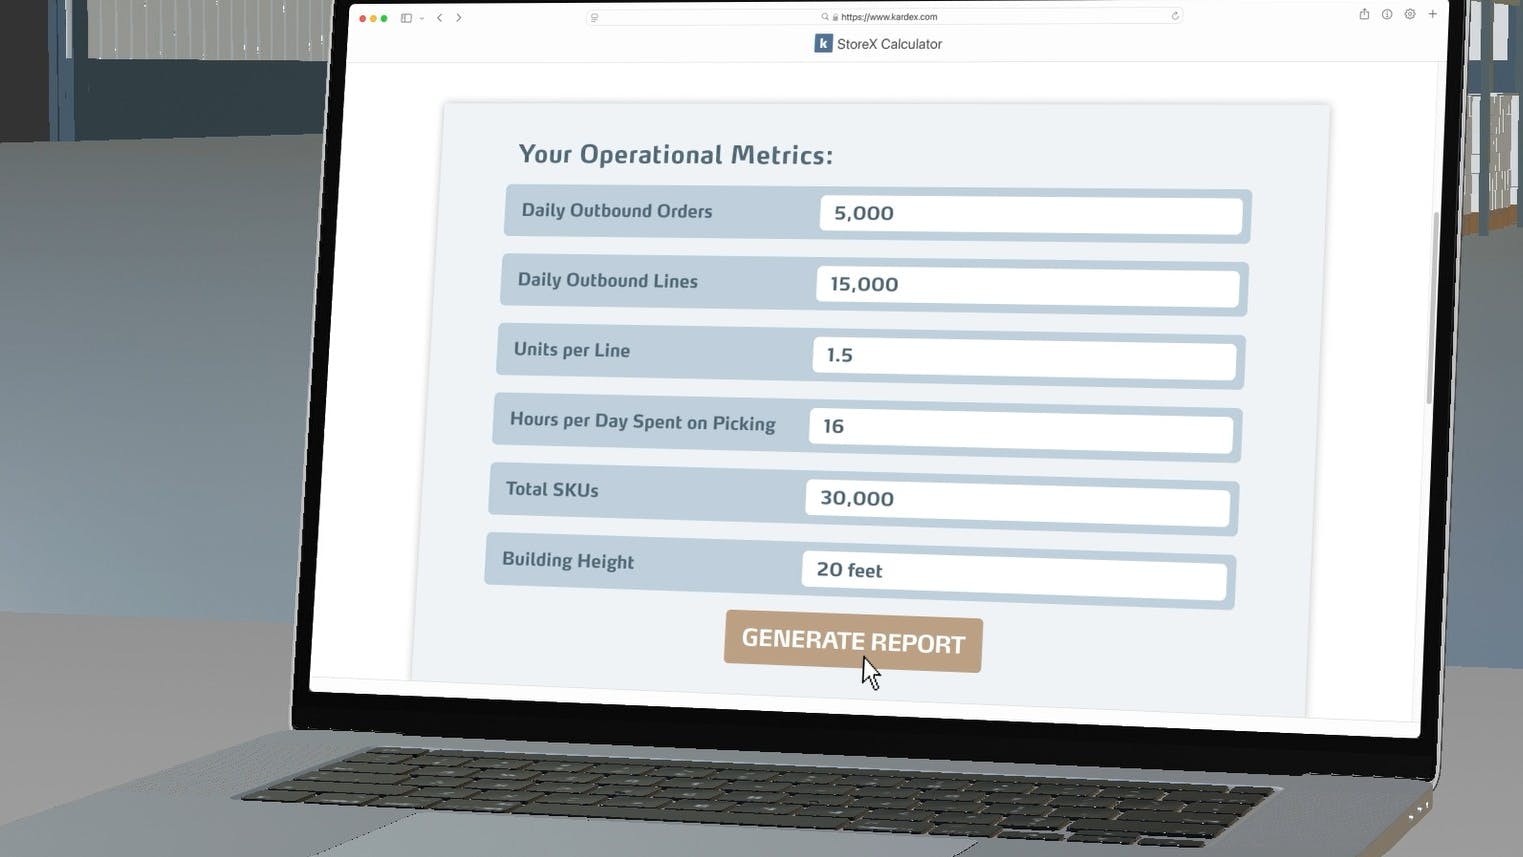Focus the kardex.com address bar
The width and height of the screenshot is (1523, 857).
888,17
